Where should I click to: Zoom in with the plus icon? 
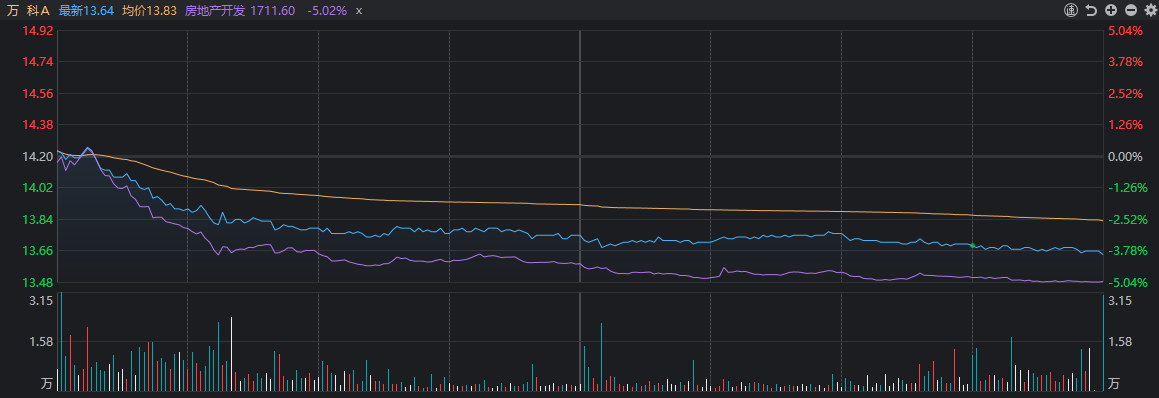click(x=1111, y=10)
